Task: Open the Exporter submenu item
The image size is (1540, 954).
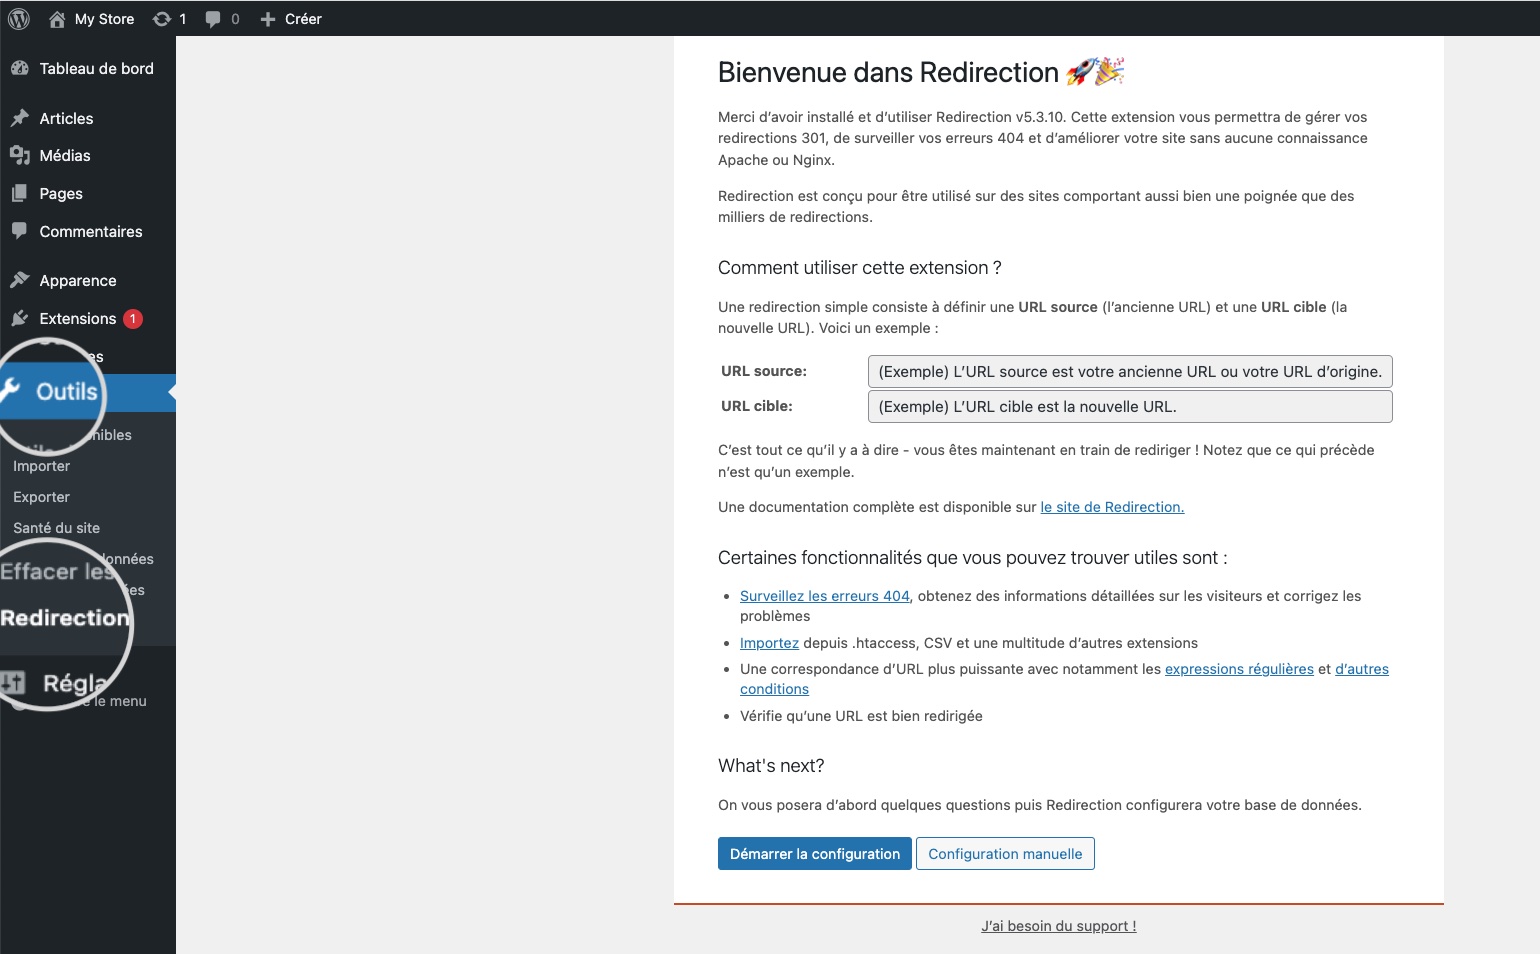Action: coord(42,497)
